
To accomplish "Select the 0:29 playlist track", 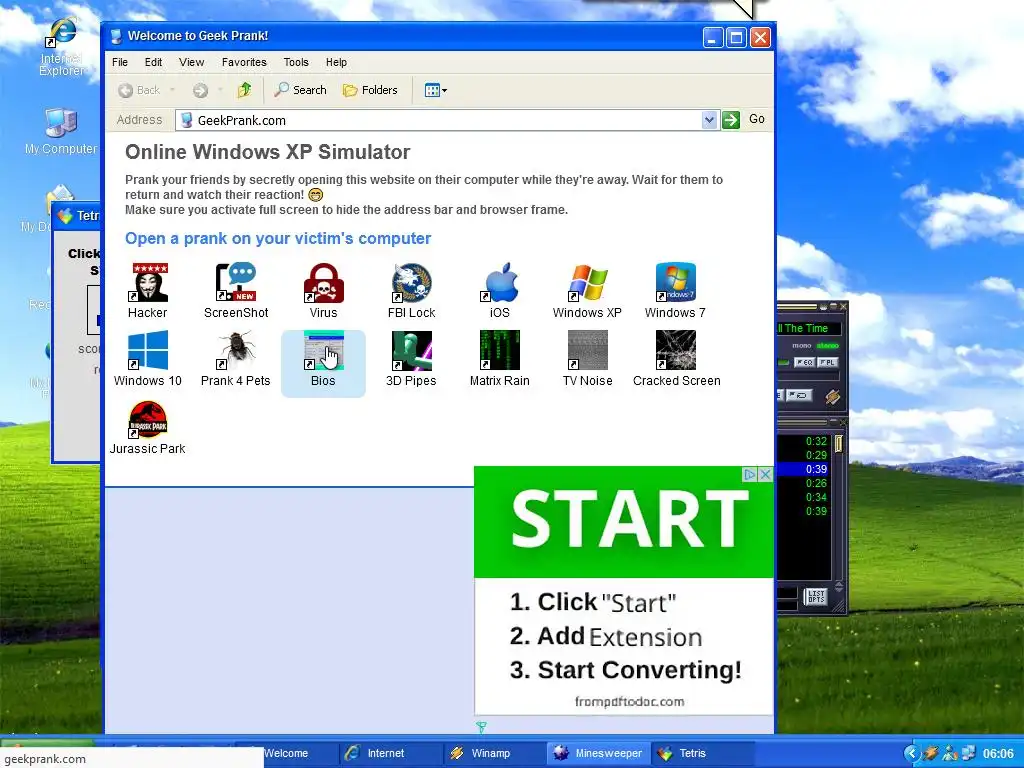I will pos(805,455).
